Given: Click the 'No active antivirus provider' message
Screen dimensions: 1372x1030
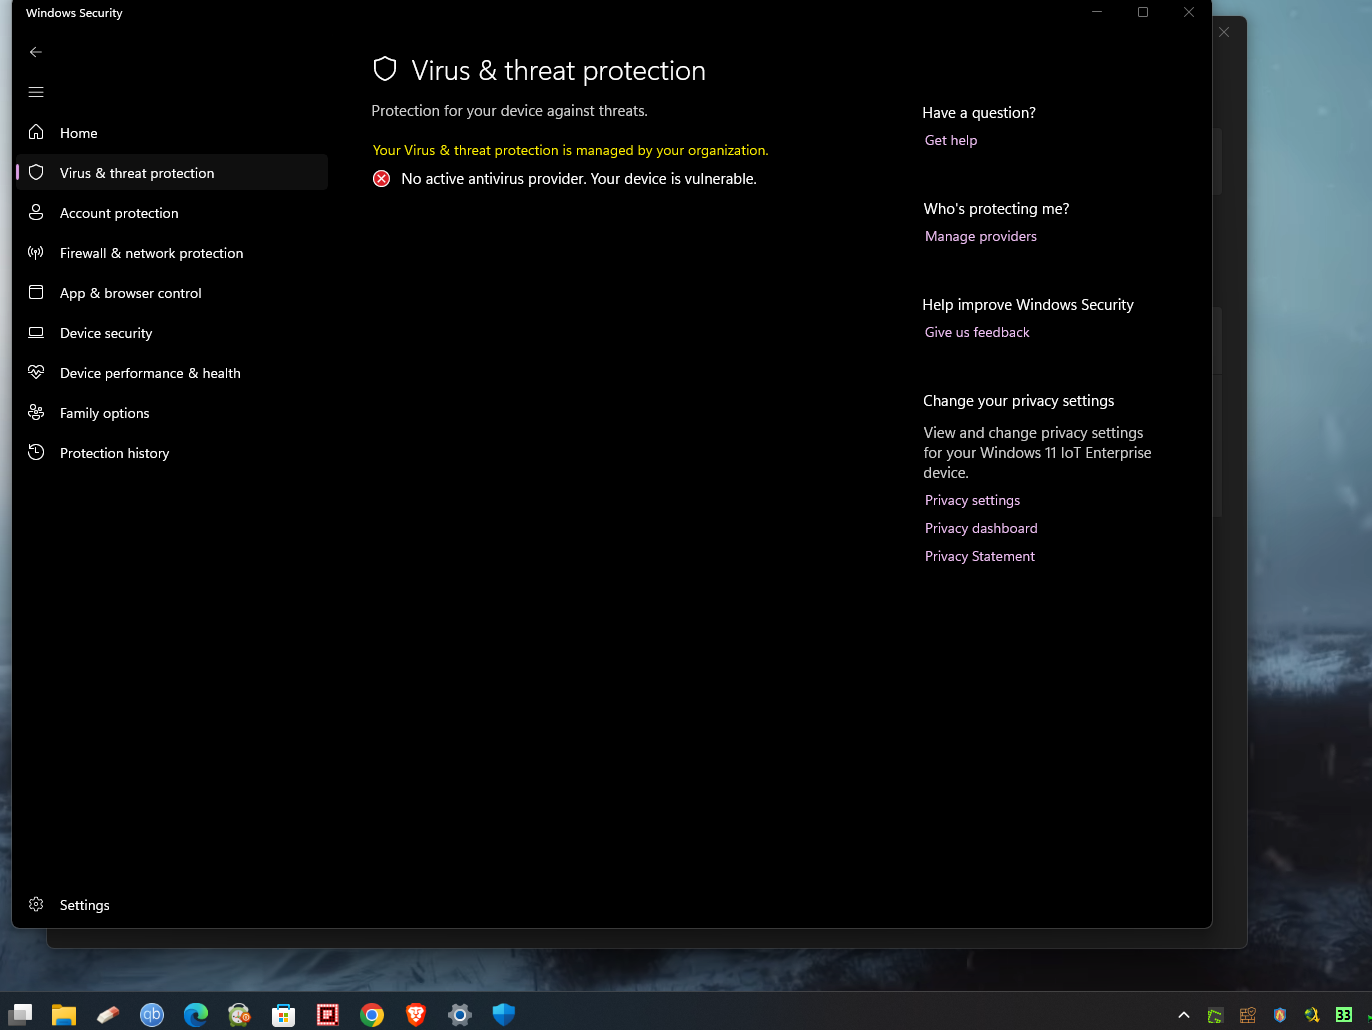Looking at the screenshot, I should click(x=579, y=179).
